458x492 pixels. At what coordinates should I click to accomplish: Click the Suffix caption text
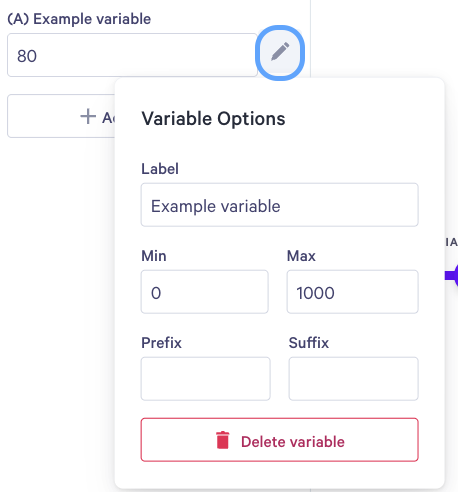pyautogui.click(x=309, y=343)
